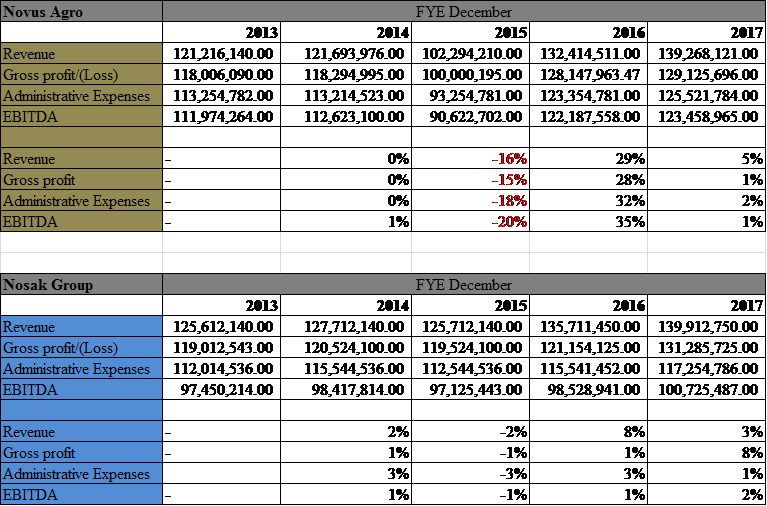Select cell with value 119,524,100.00

click(x=471, y=347)
